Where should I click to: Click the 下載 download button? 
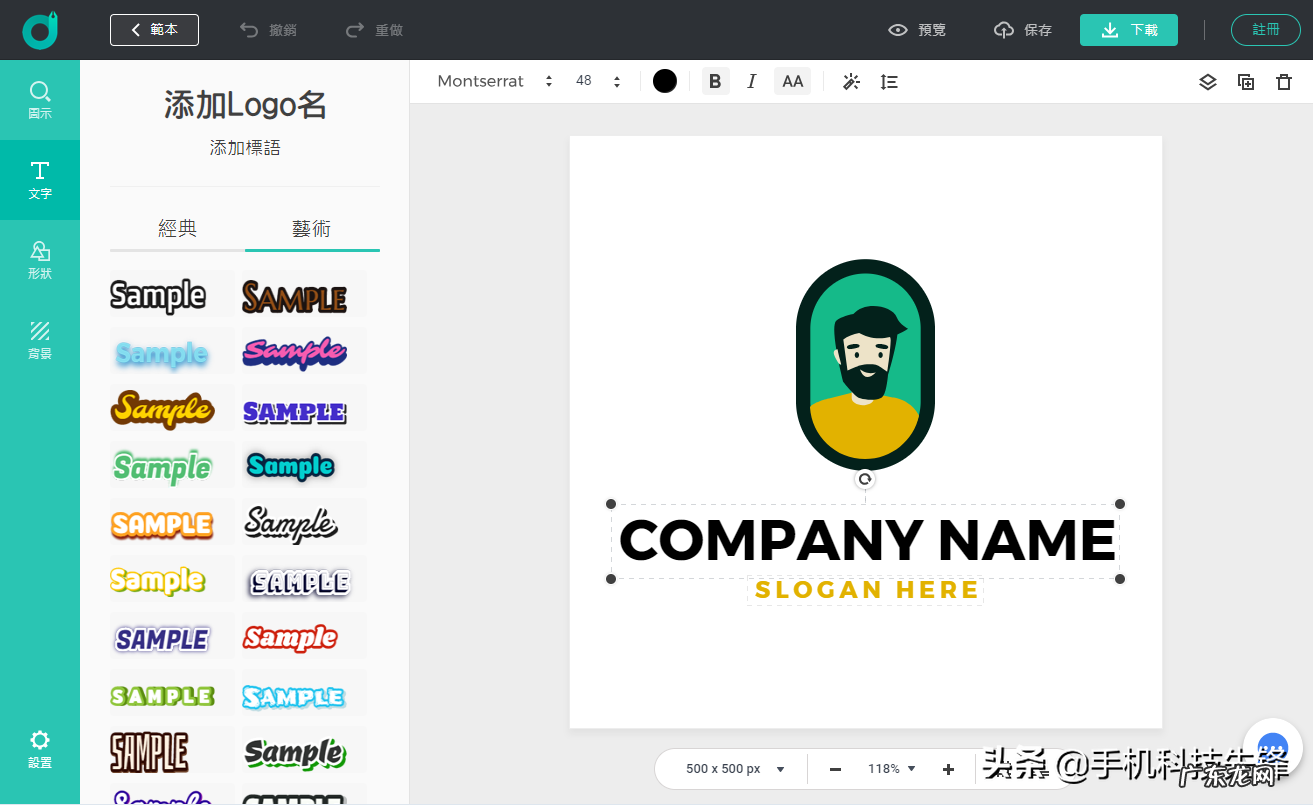1128,30
